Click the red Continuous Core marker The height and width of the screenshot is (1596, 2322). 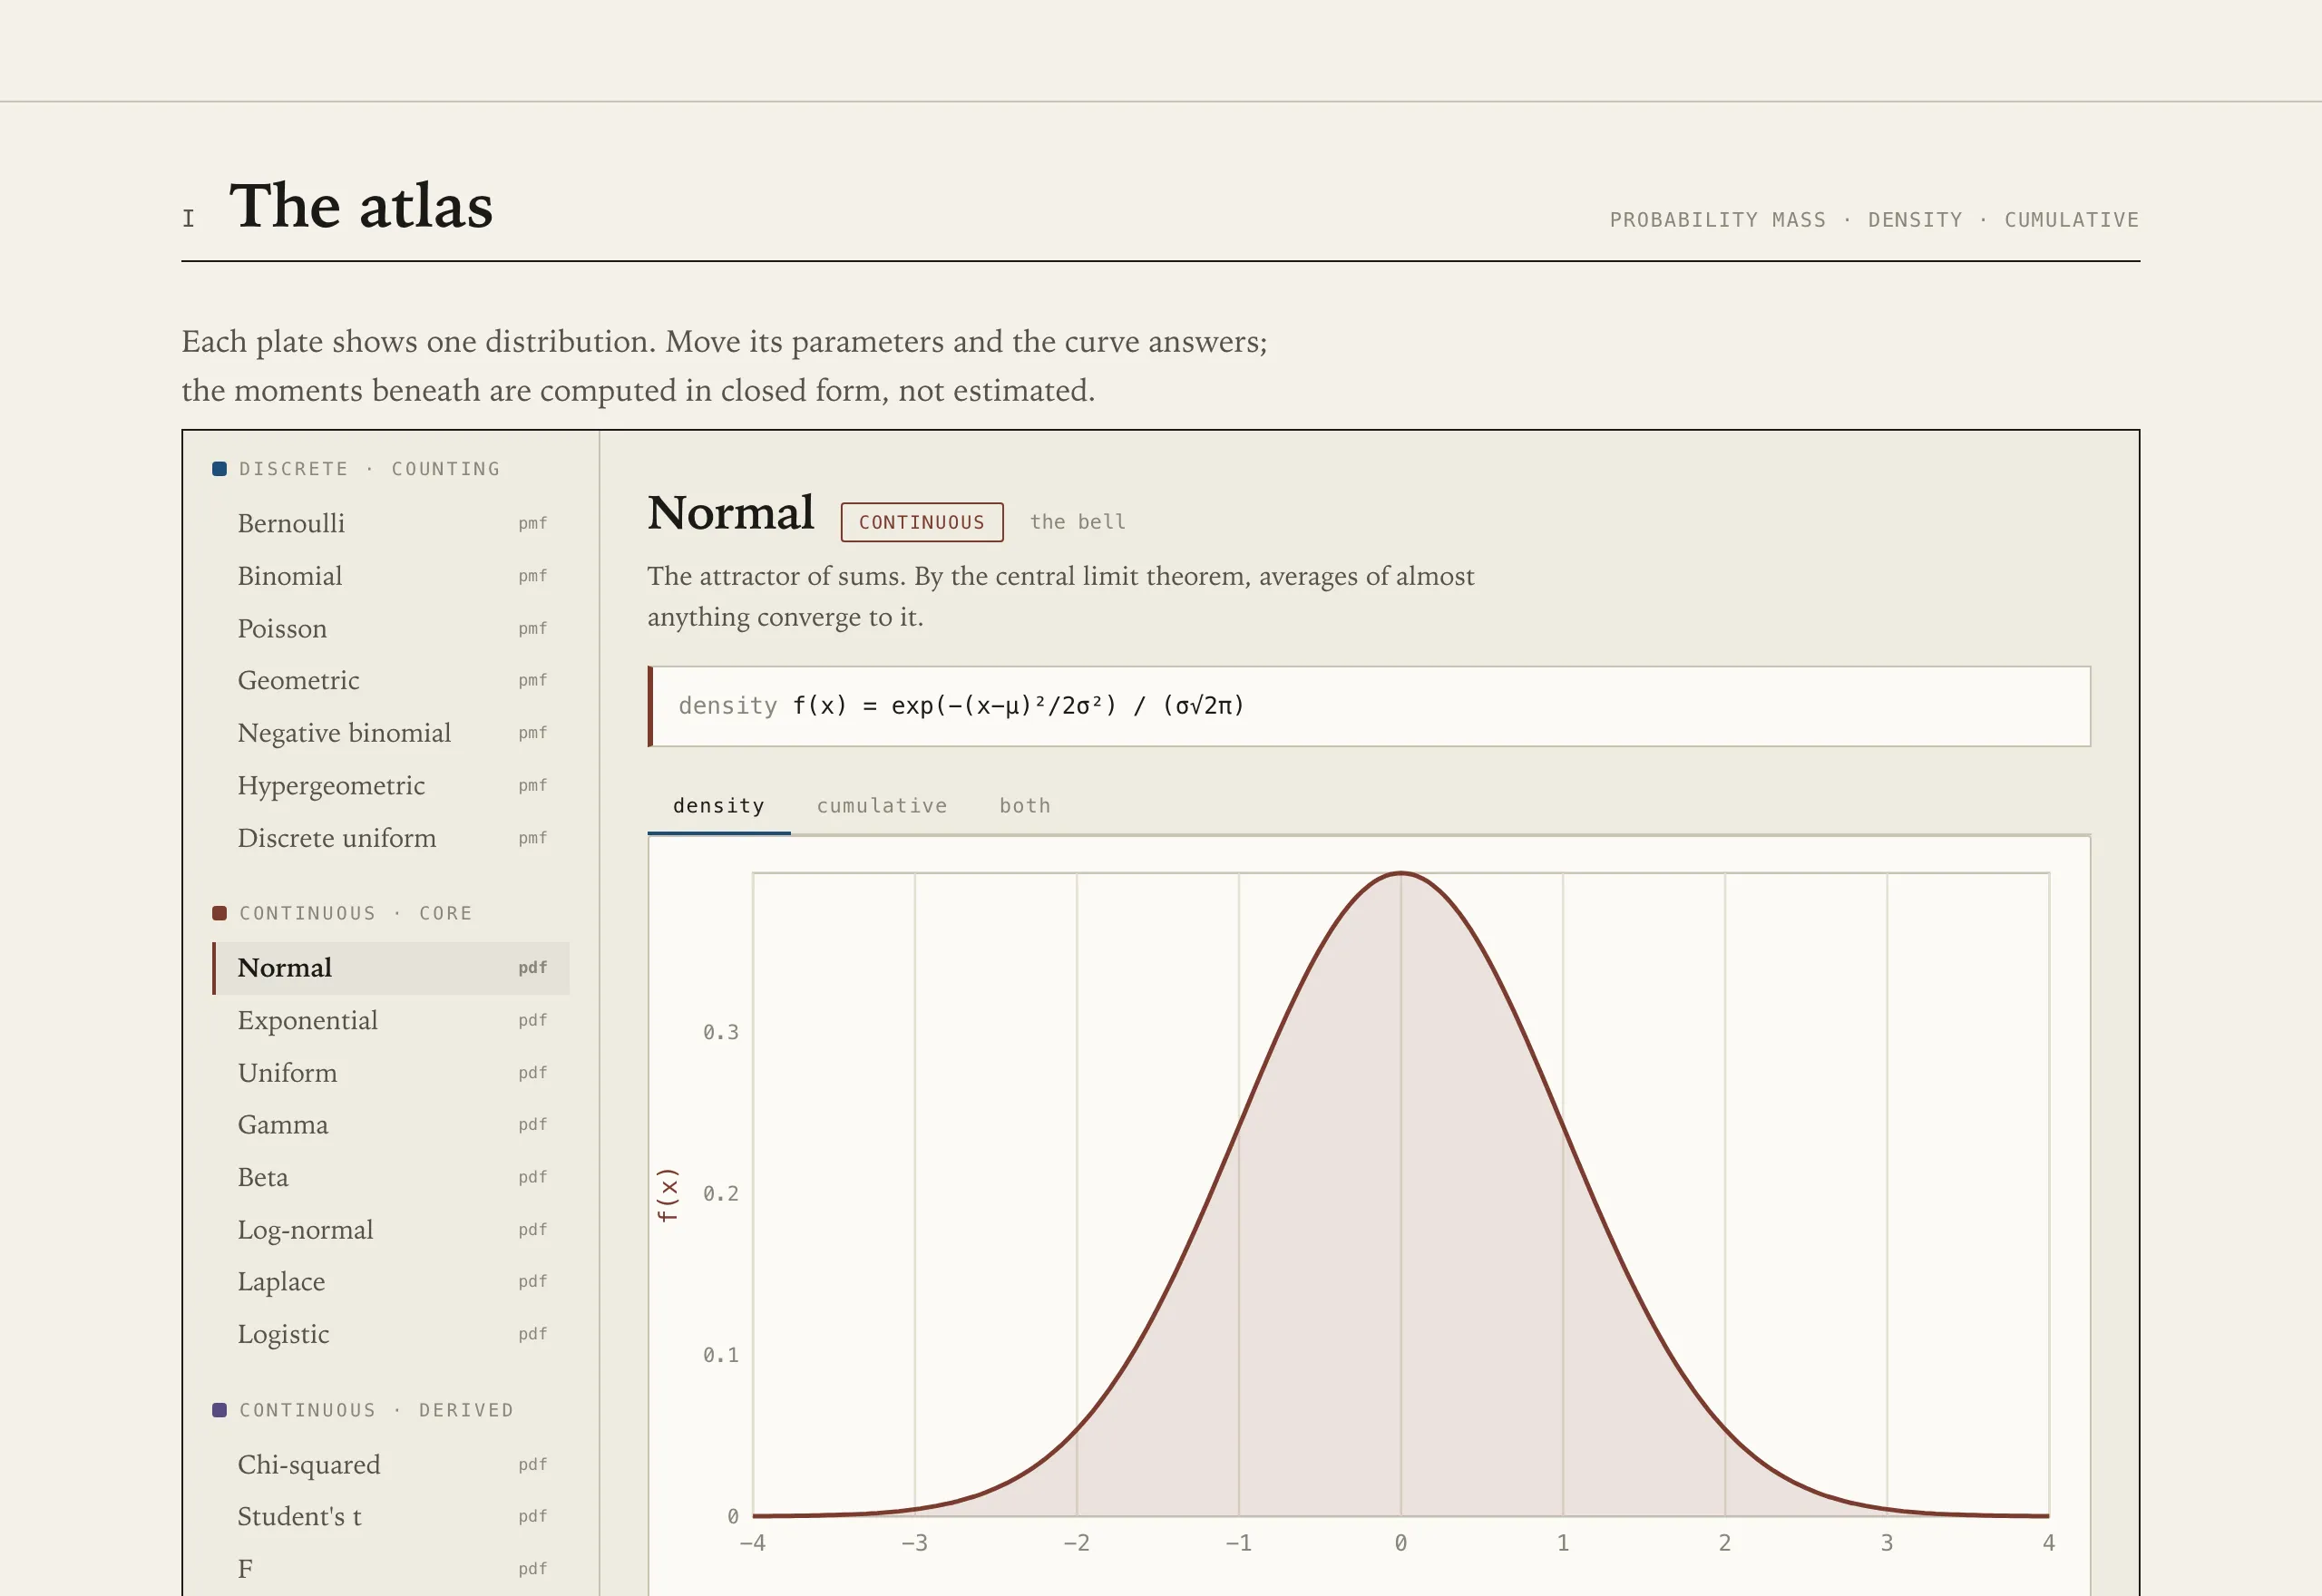(220, 913)
